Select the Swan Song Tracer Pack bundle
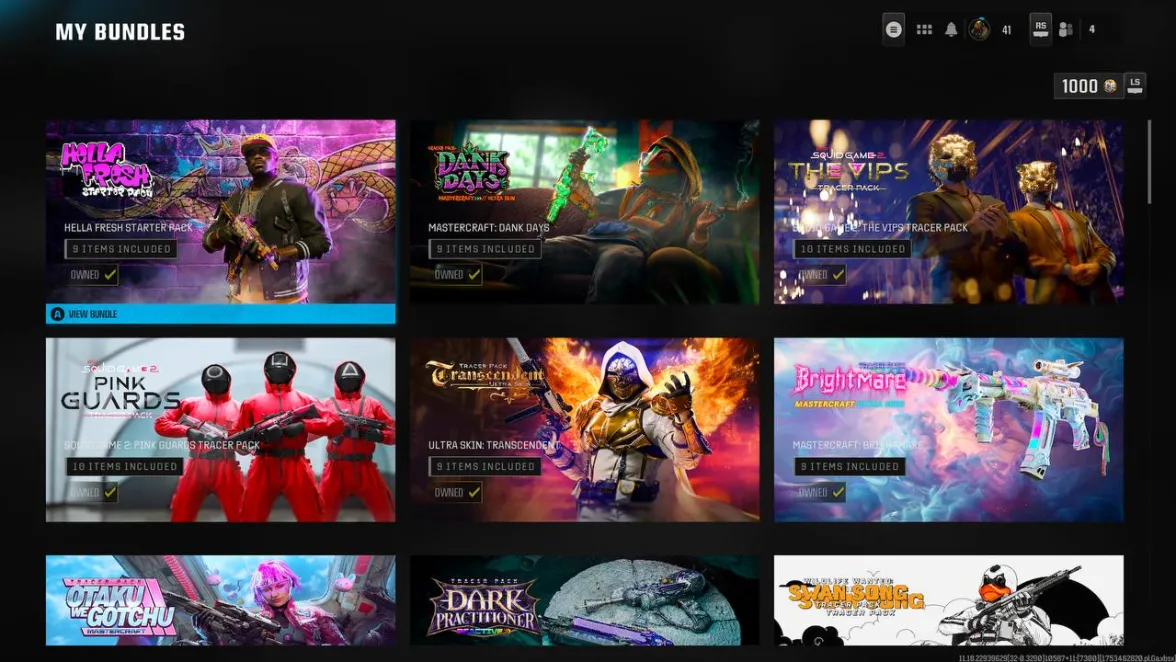Screen dimensions: 1176x662 click(x=949, y=601)
